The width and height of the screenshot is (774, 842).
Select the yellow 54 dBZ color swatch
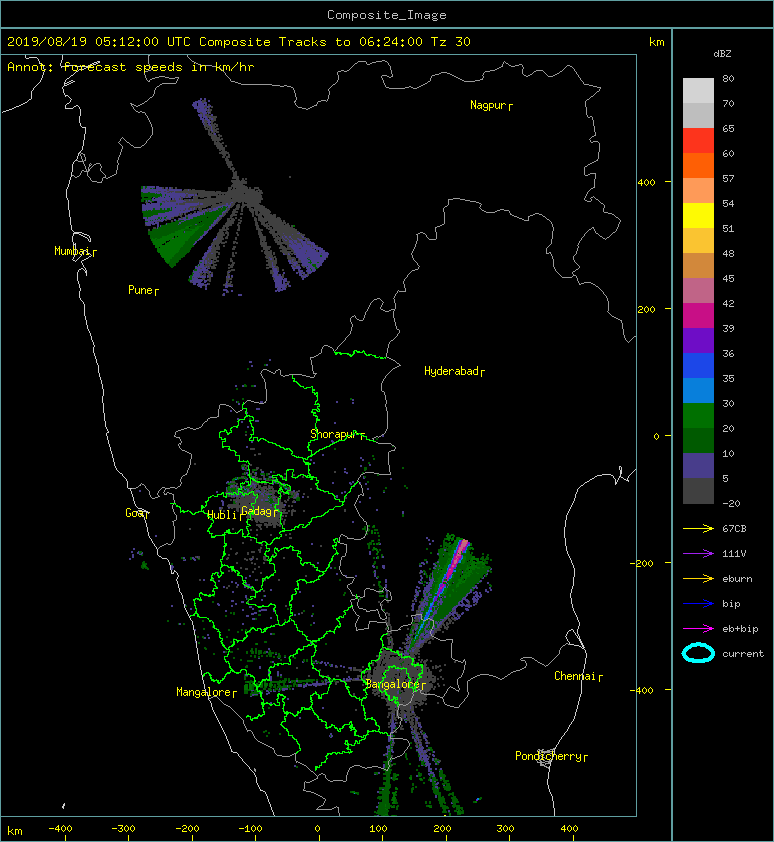click(698, 215)
